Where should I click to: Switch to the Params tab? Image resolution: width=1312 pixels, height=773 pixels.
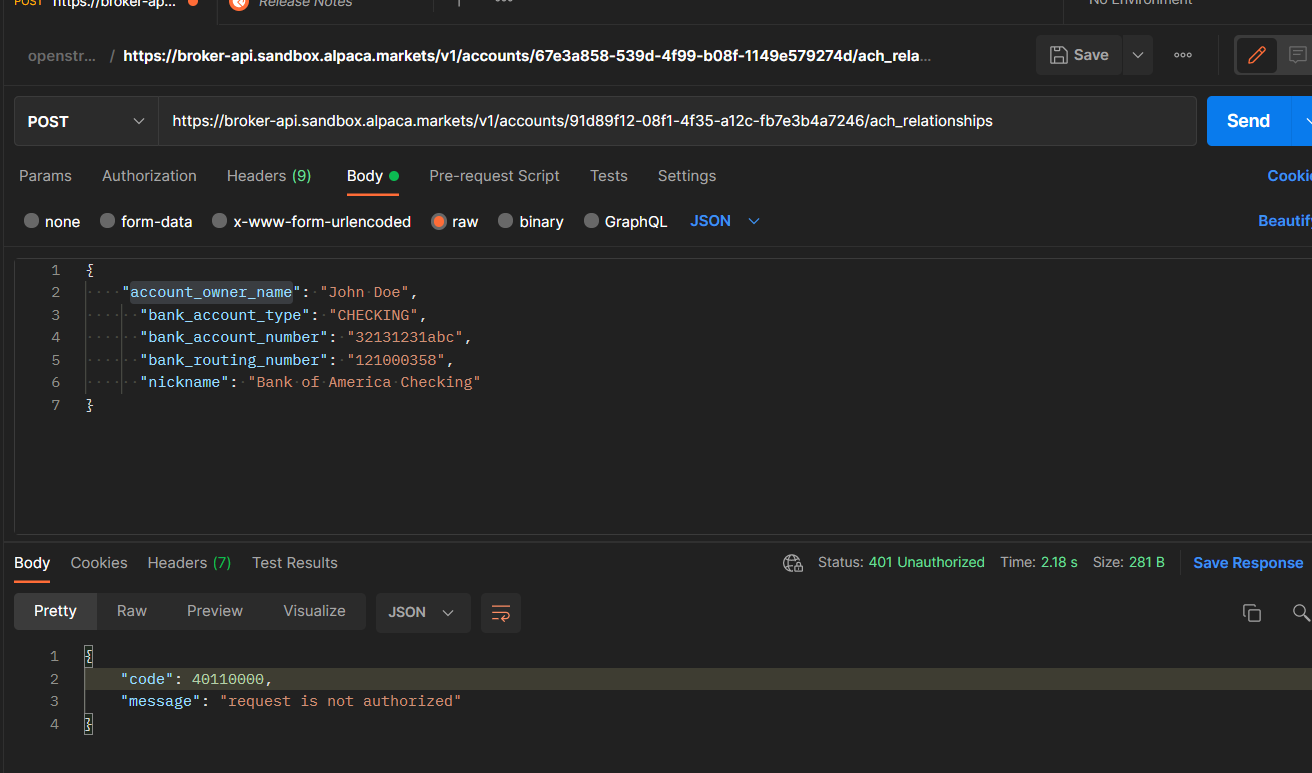45,176
